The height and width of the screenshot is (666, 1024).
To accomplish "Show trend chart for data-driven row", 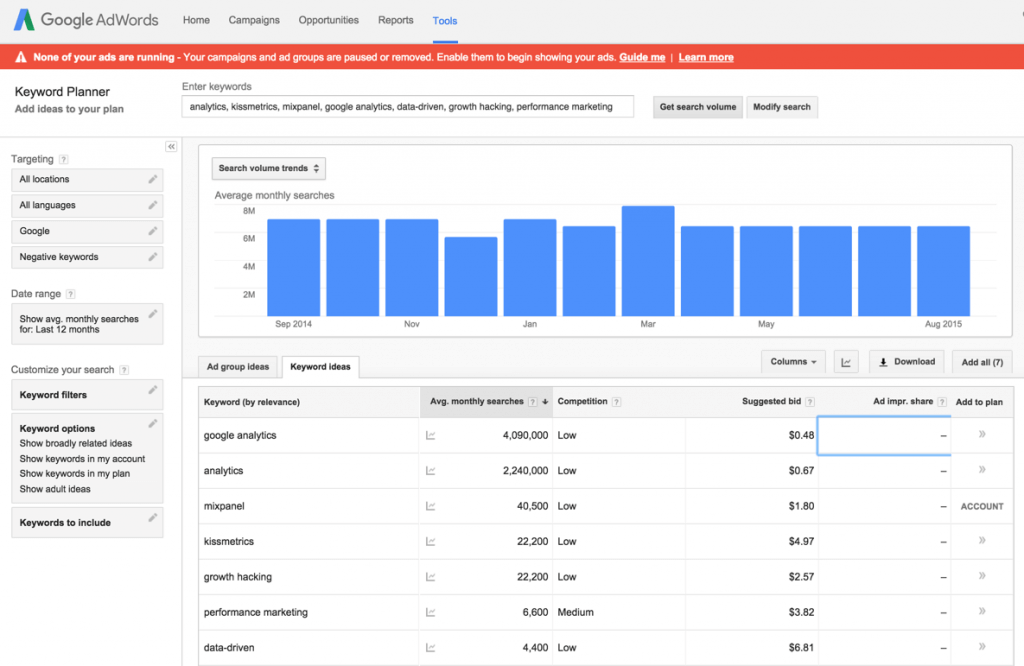I will click(x=430, y=648).
